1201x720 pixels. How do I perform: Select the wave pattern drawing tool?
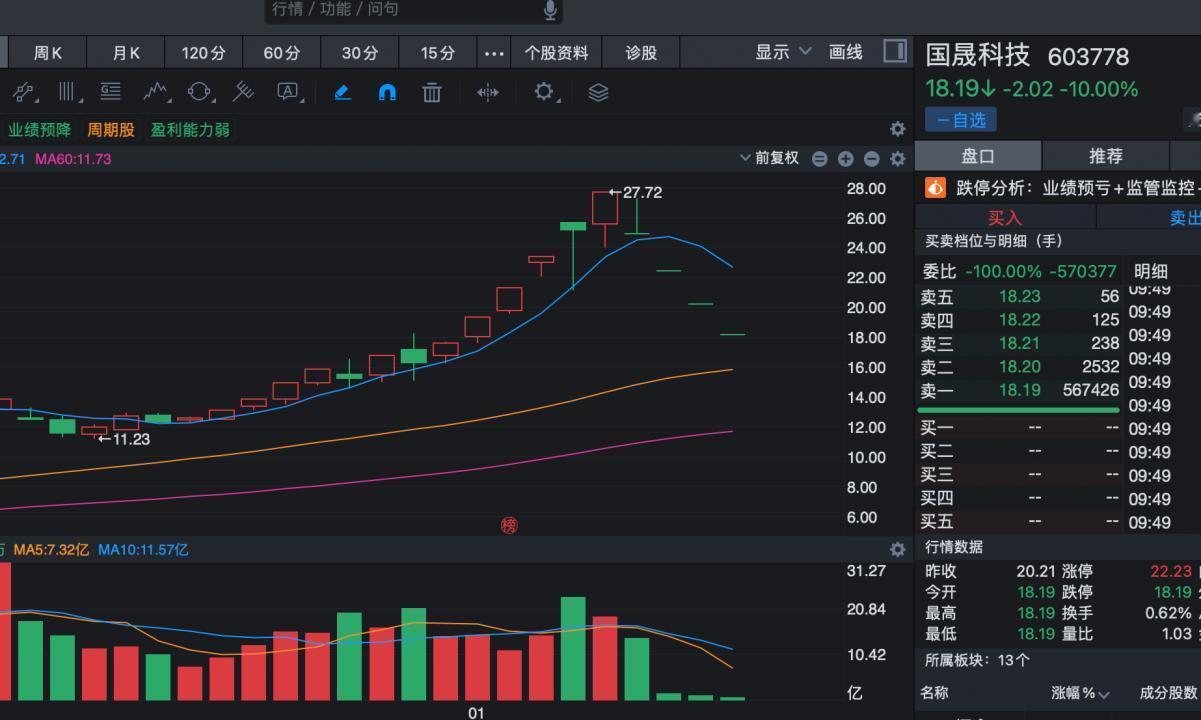coord(155,92)
